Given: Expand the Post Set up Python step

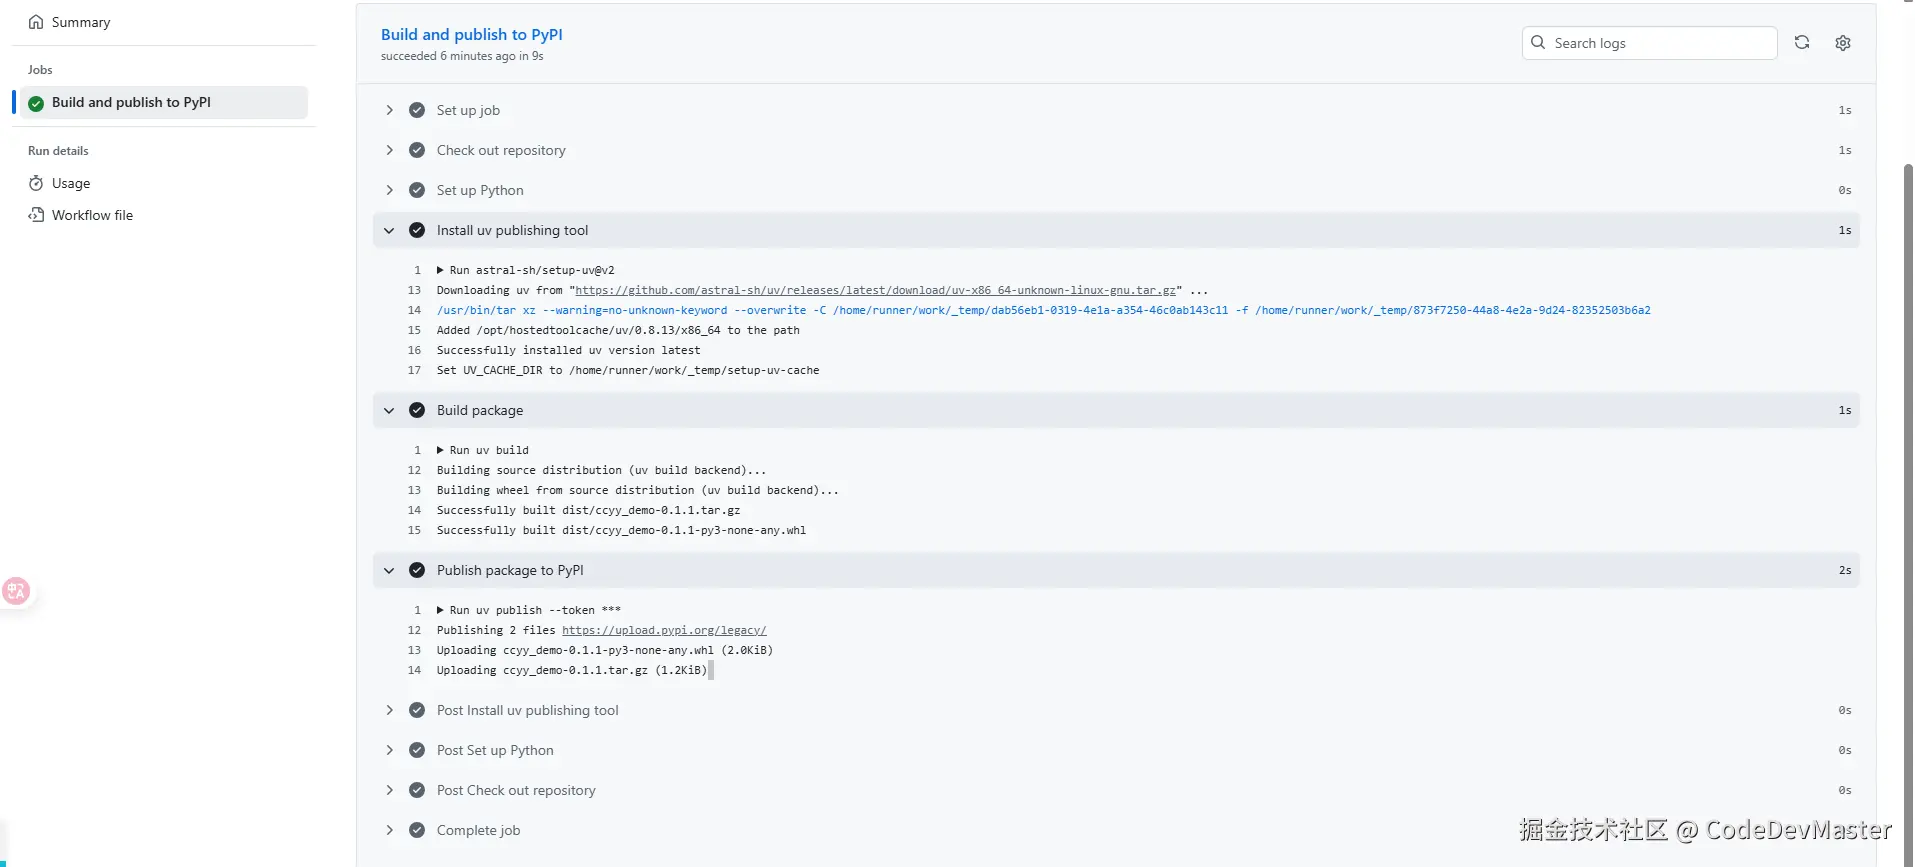Looking at the screenshot, I should [389, 750].
